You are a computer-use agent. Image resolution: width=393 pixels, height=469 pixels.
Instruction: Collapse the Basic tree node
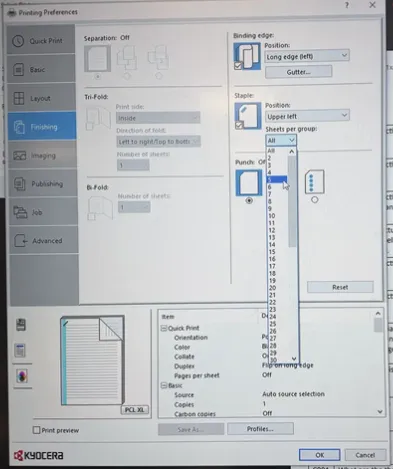pos(164,386)
